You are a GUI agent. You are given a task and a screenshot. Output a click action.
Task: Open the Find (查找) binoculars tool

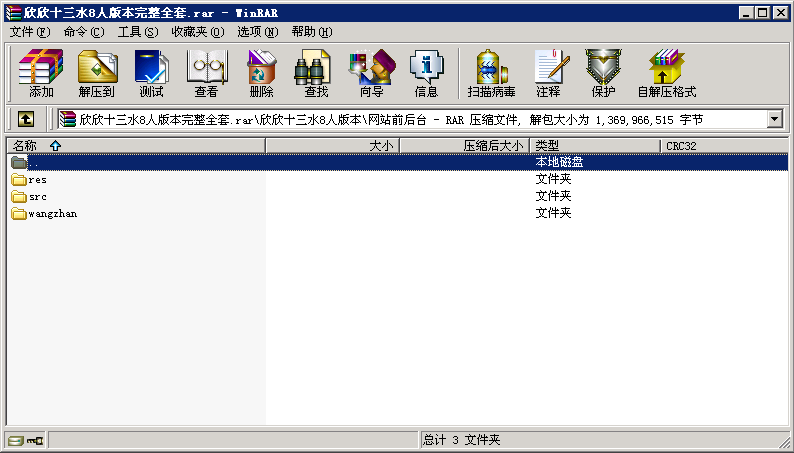coord(316,74)
